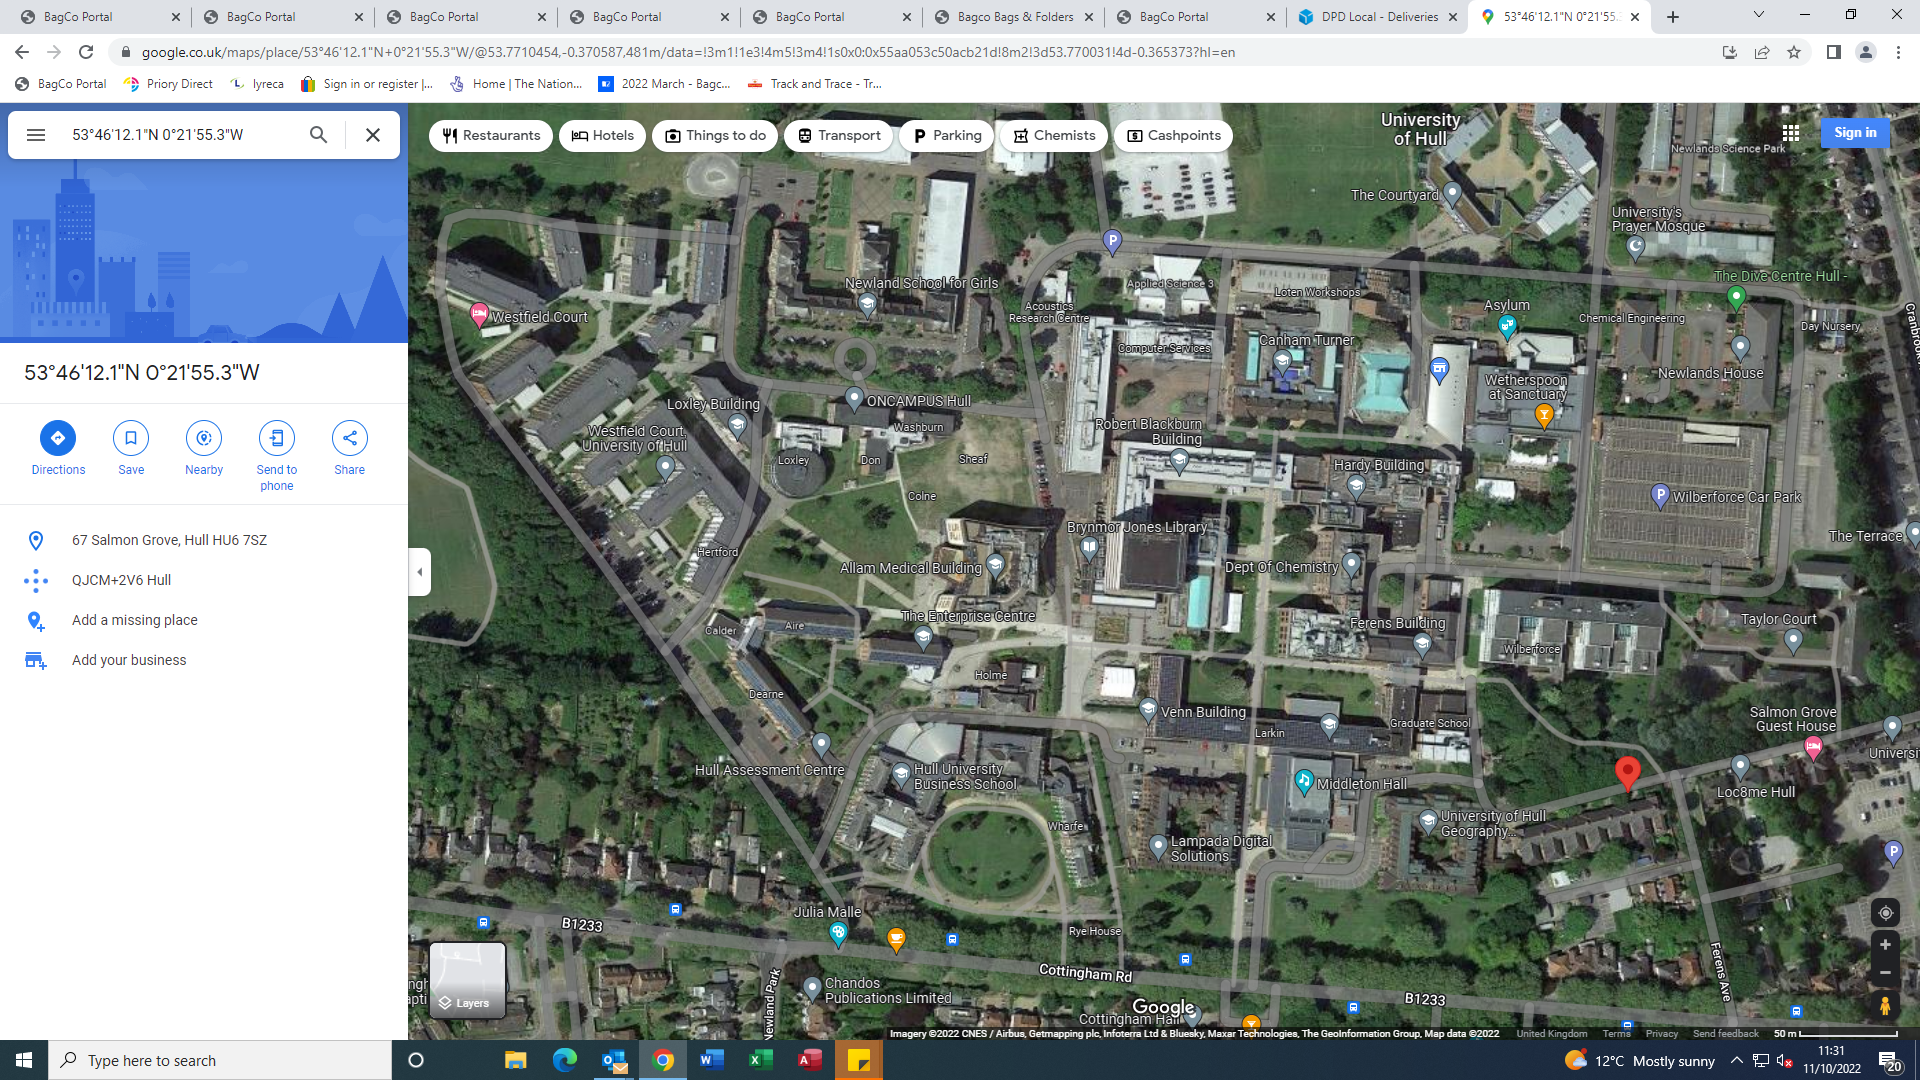The height and width of the screenshot is (1080, 1920).
Task: Zoom in on the map
Action: [x=1885, y=945]
